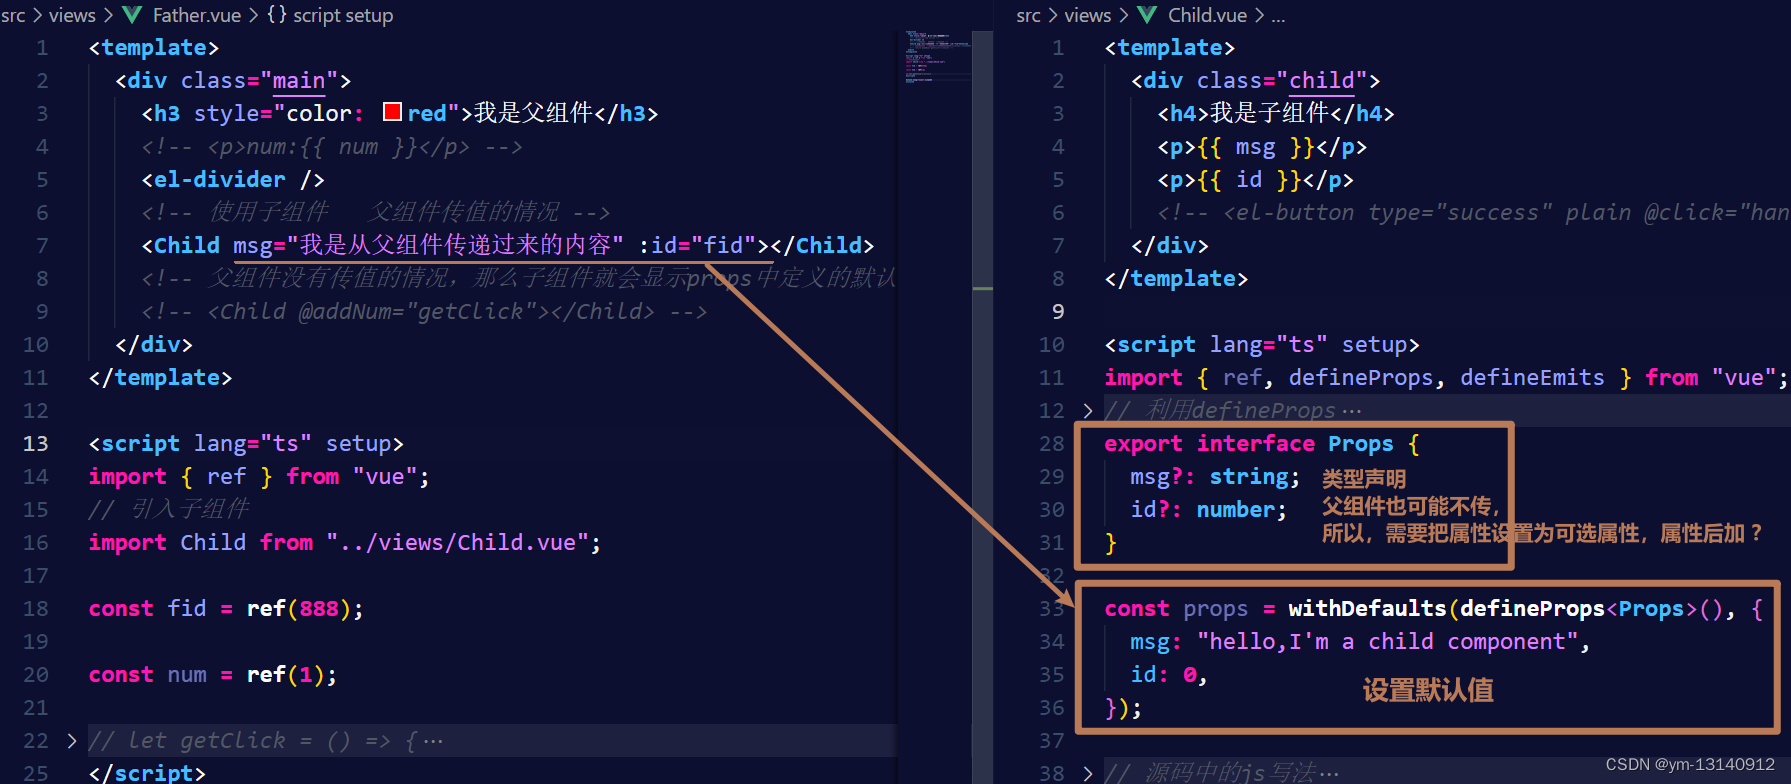Click the ellipsis breadcrumb after Child.vue
Screen dimensions: 1791x784
[1278, 16]
